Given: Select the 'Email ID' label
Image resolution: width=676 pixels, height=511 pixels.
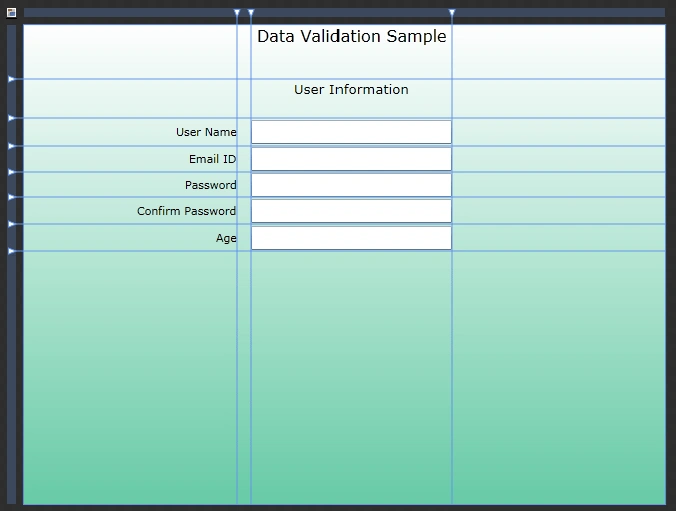Looking at the screenshot, I should click(213, 159).
